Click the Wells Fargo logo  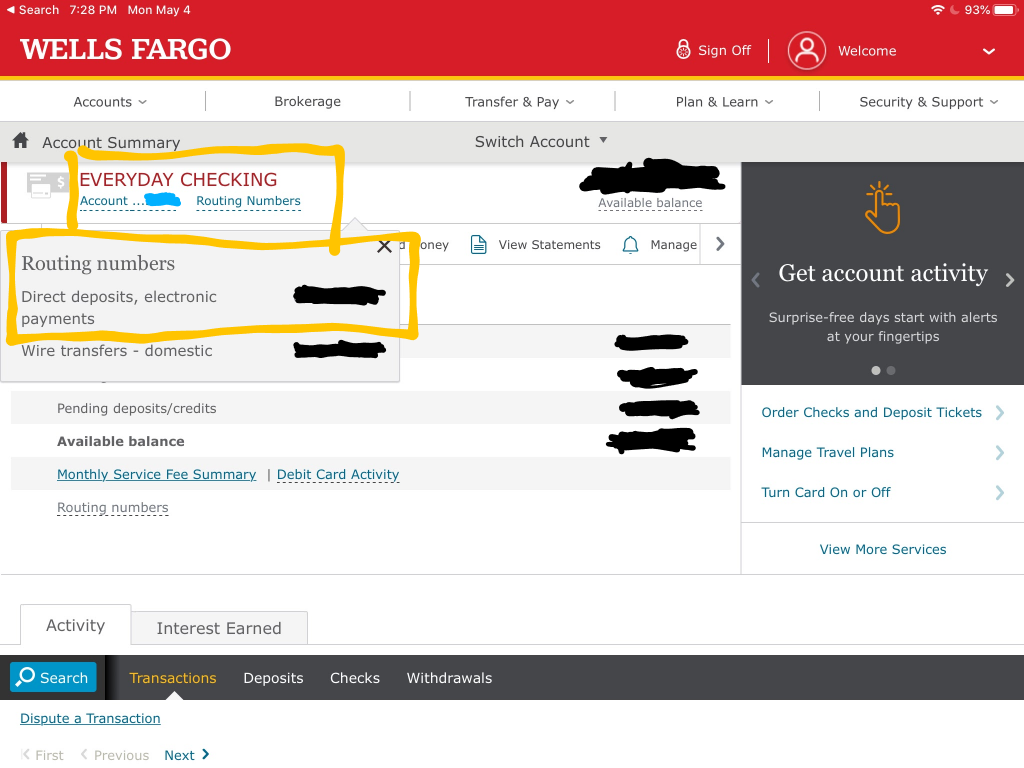click(x=125, y=50)
